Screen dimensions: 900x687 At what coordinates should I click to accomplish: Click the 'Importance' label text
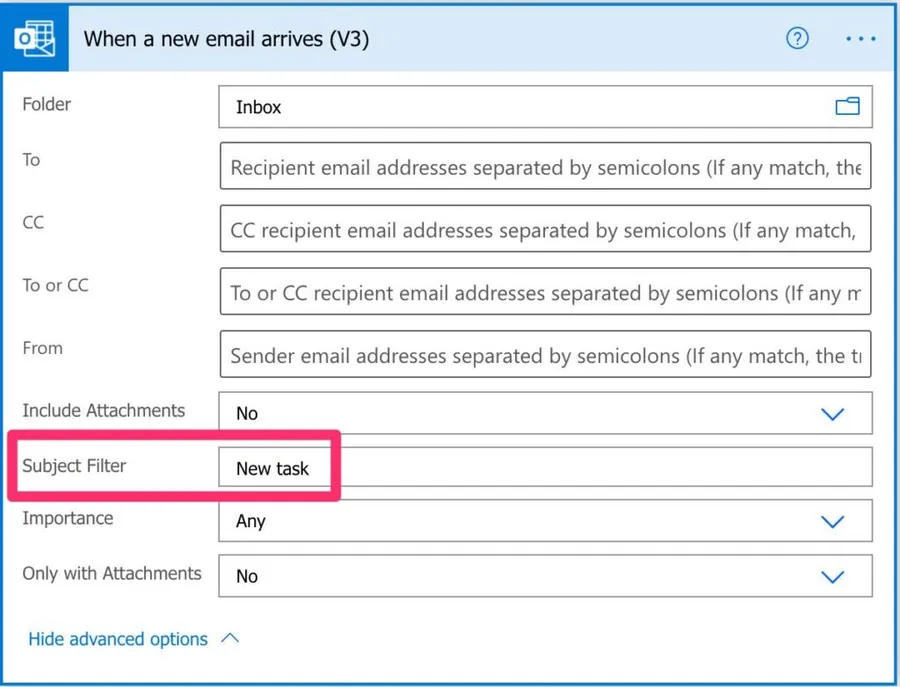click(68, 518)
